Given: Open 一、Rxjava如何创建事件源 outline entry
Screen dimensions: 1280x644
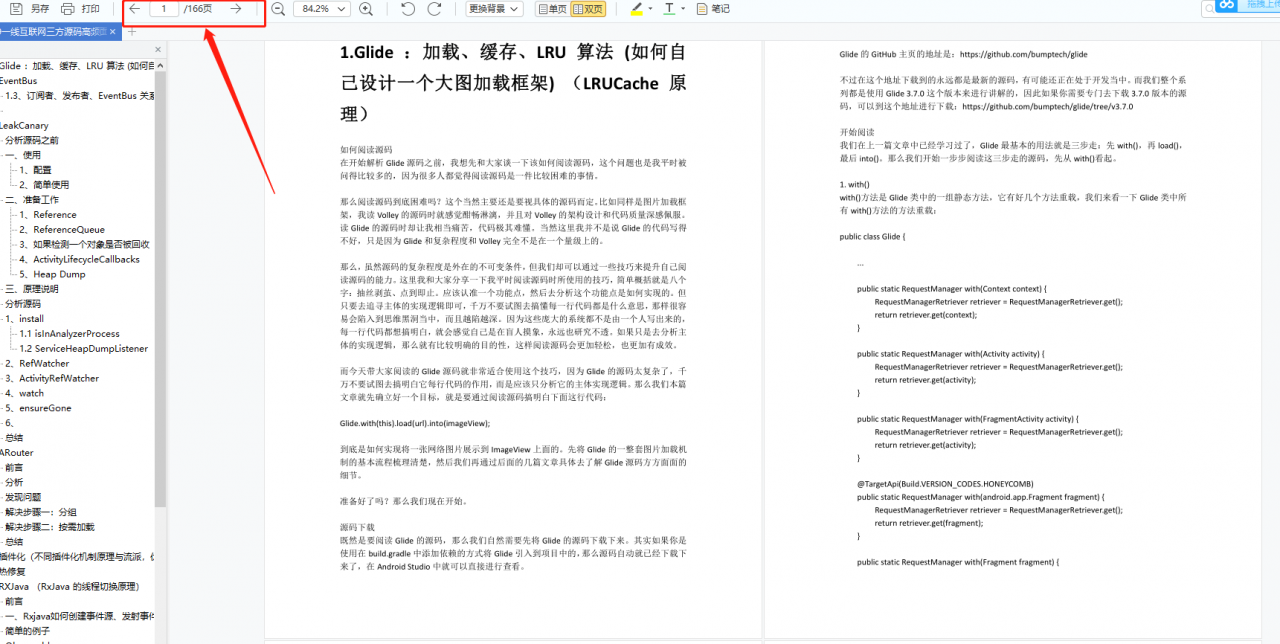Looking at the screenshot, I should 80,616.
